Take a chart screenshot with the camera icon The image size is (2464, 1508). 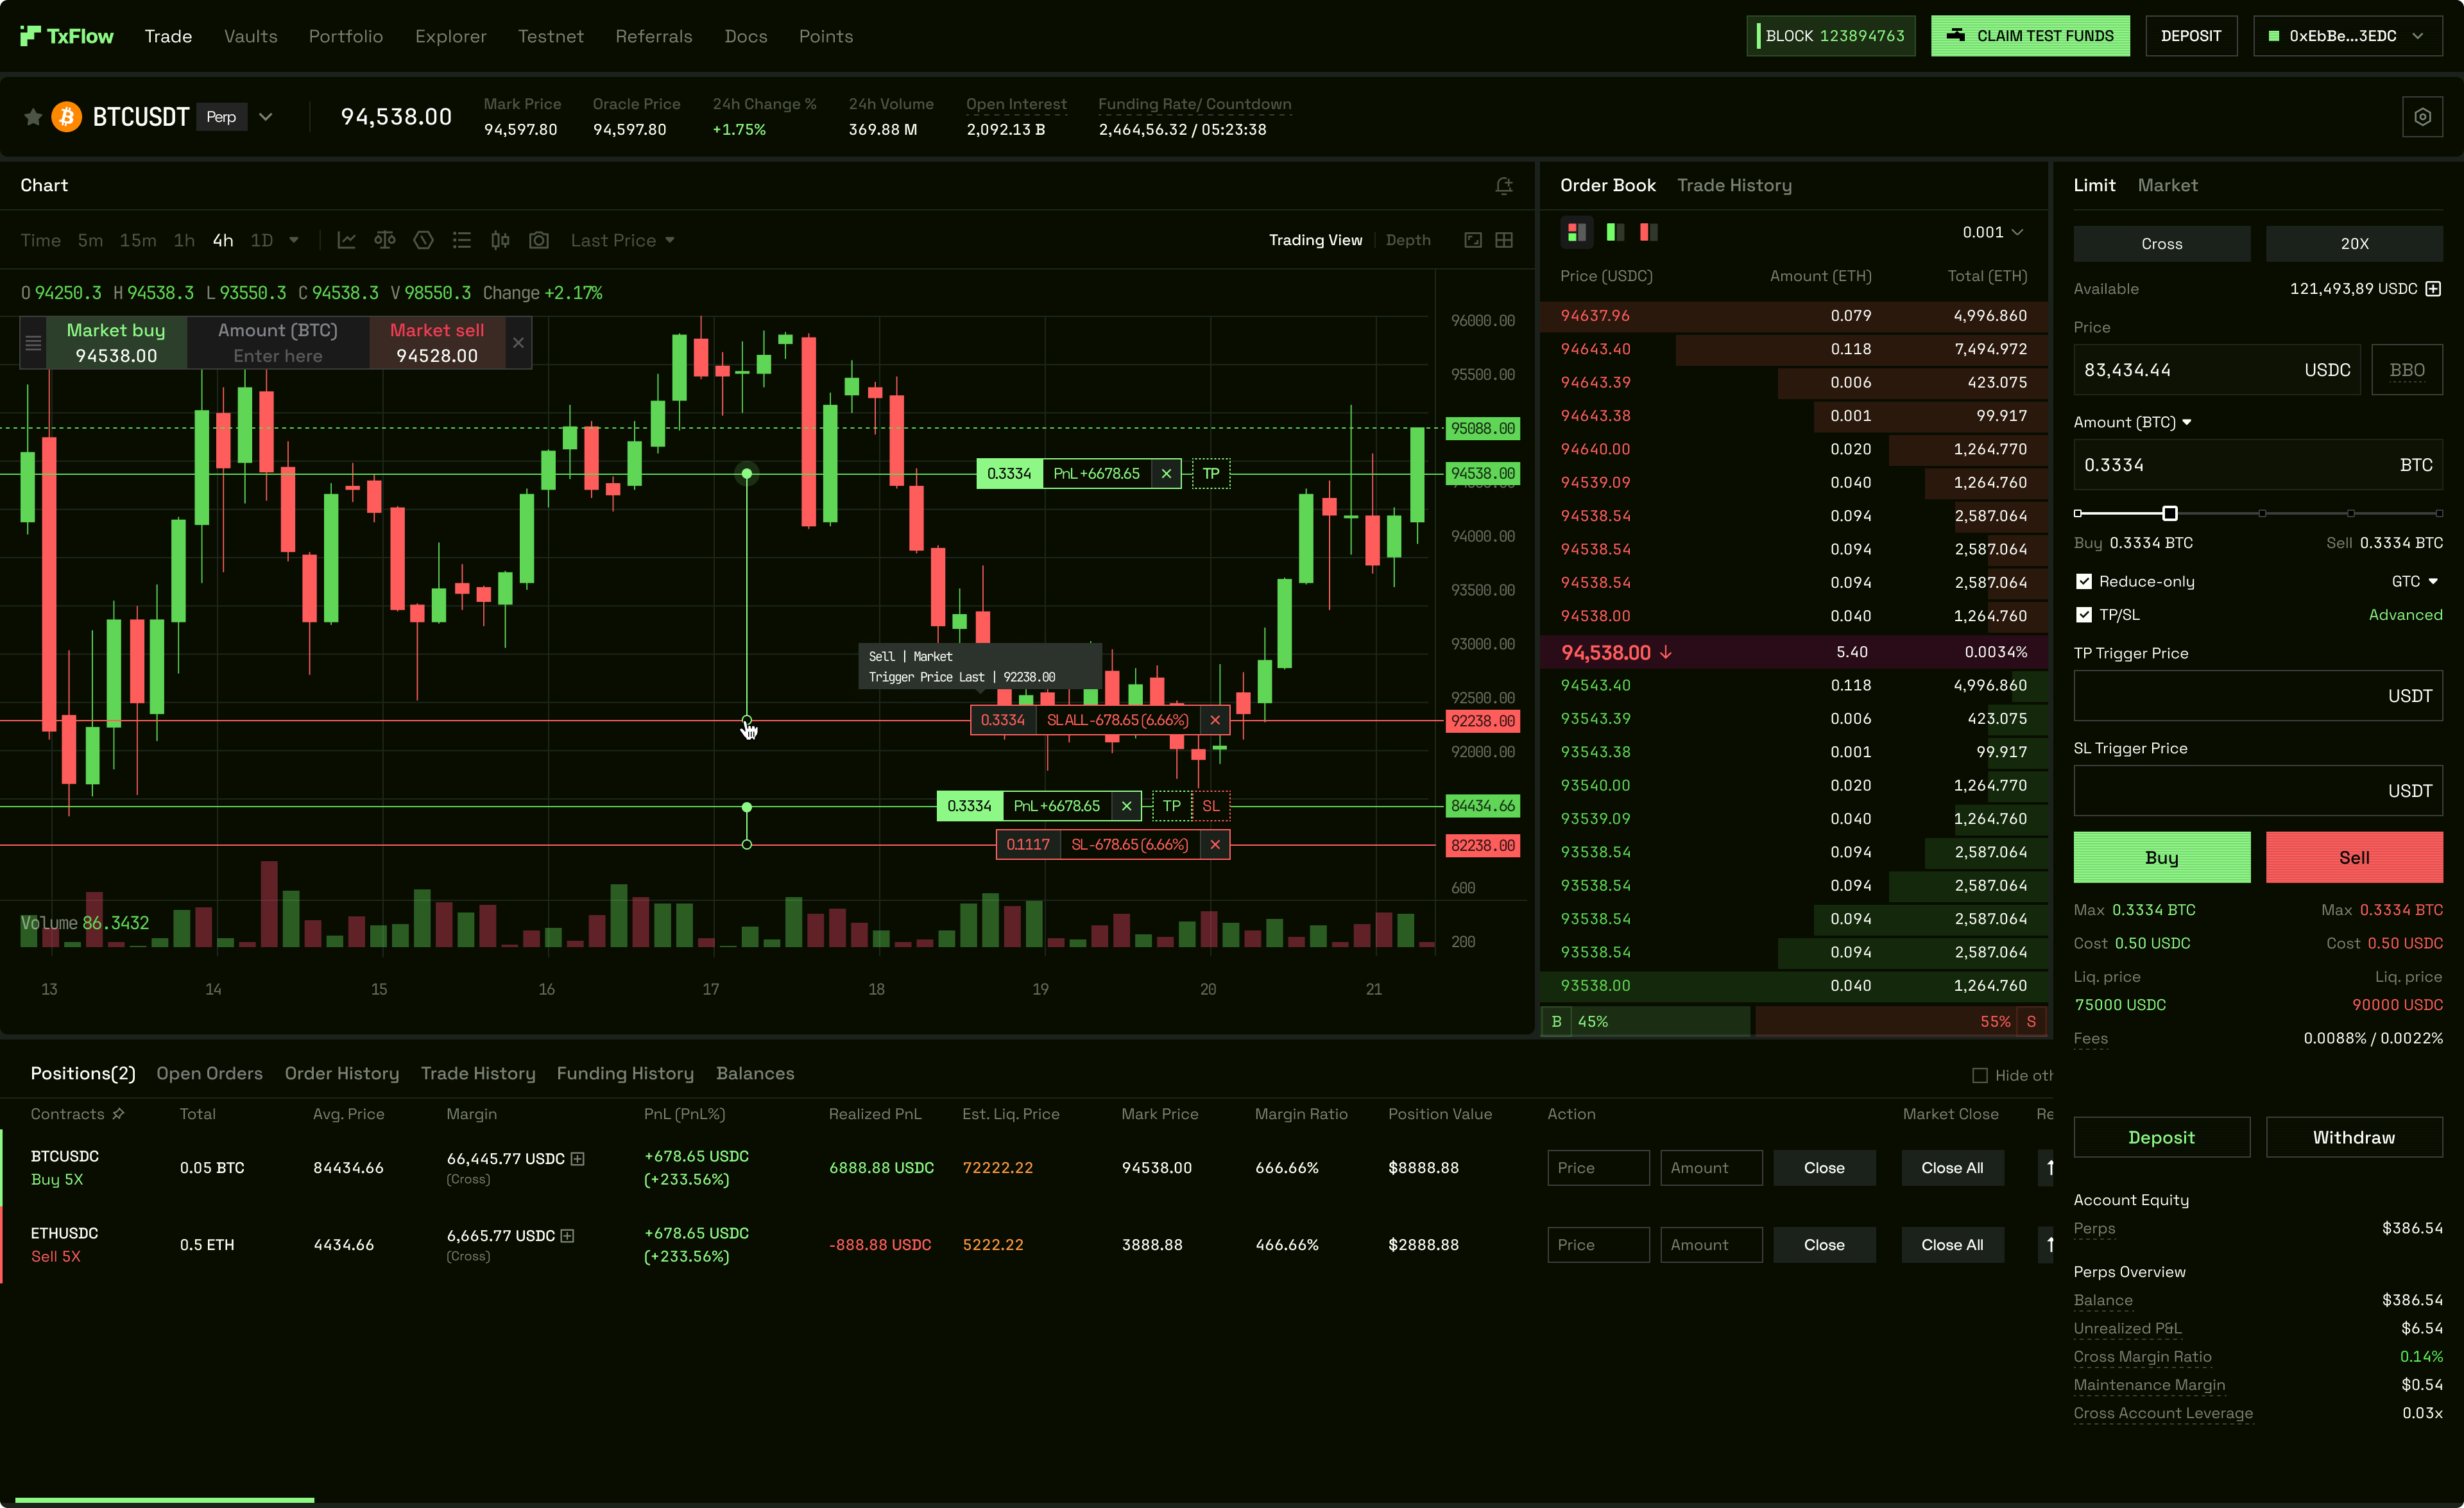539,240
